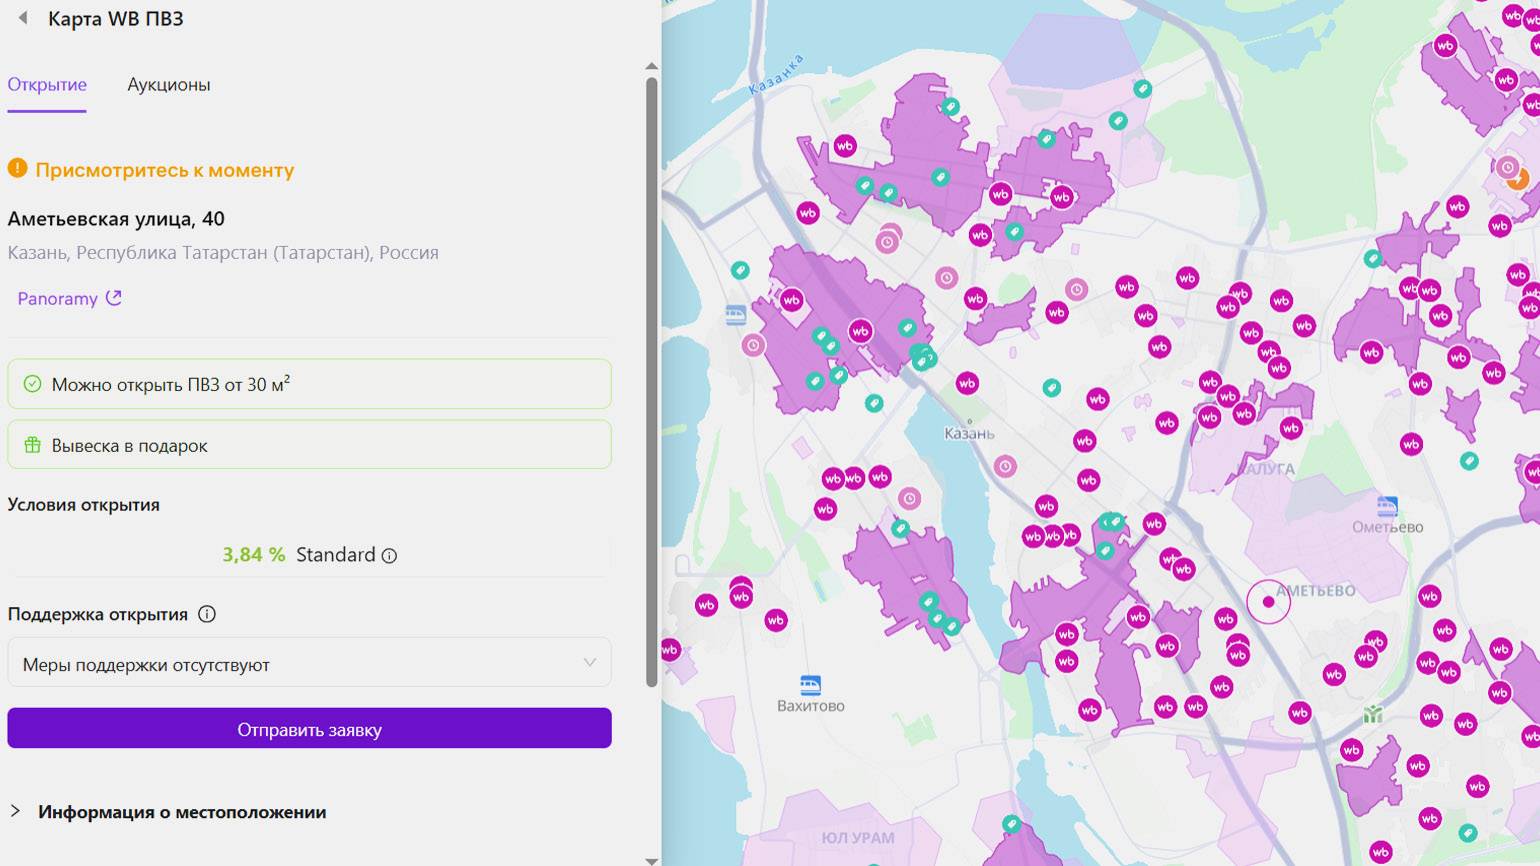Click the clock marker beside the riverside train icon
Image resolution: width=1540 pixels, height=866 pixels.
click(x=753, y=345)
